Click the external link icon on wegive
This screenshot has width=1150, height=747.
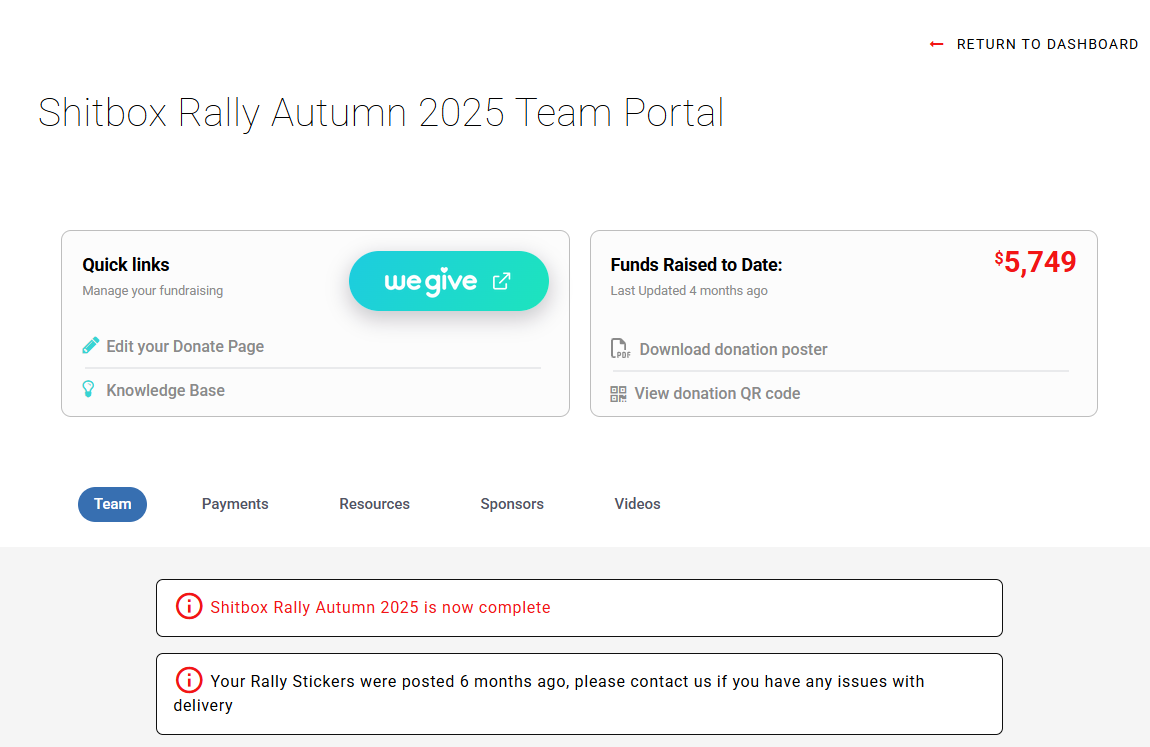[x=502, y=281]
